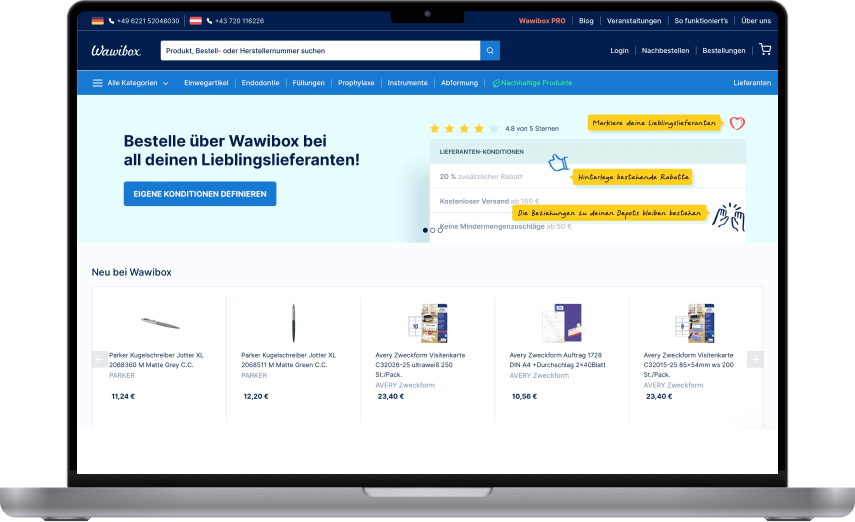The image size is (855, 522).
Task: Click the fourth rating star
Action: pos(479,129)
